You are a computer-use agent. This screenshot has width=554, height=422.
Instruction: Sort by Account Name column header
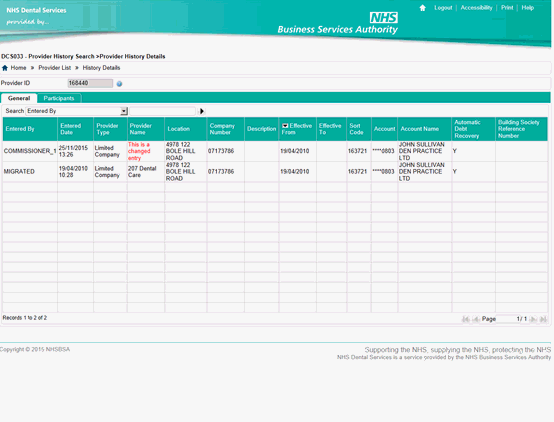424,129
